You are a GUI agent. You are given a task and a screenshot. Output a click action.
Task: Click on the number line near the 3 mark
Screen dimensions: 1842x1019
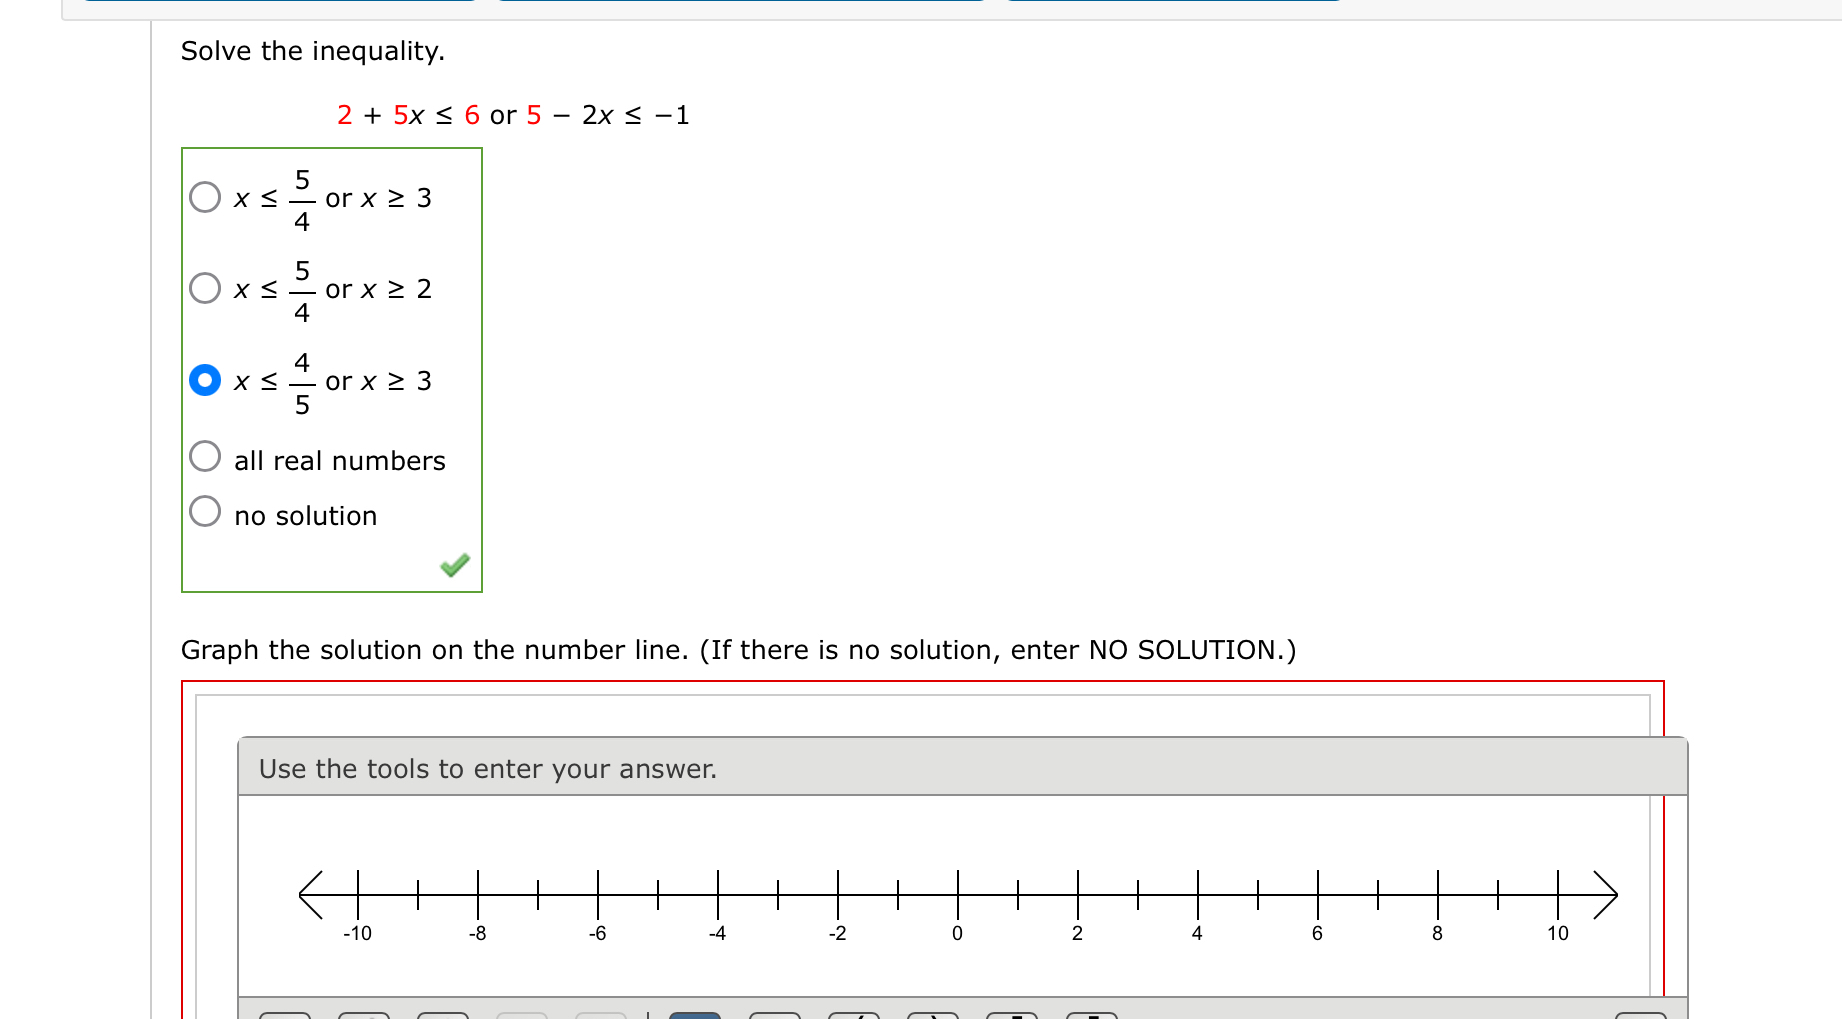(1137, 896)
